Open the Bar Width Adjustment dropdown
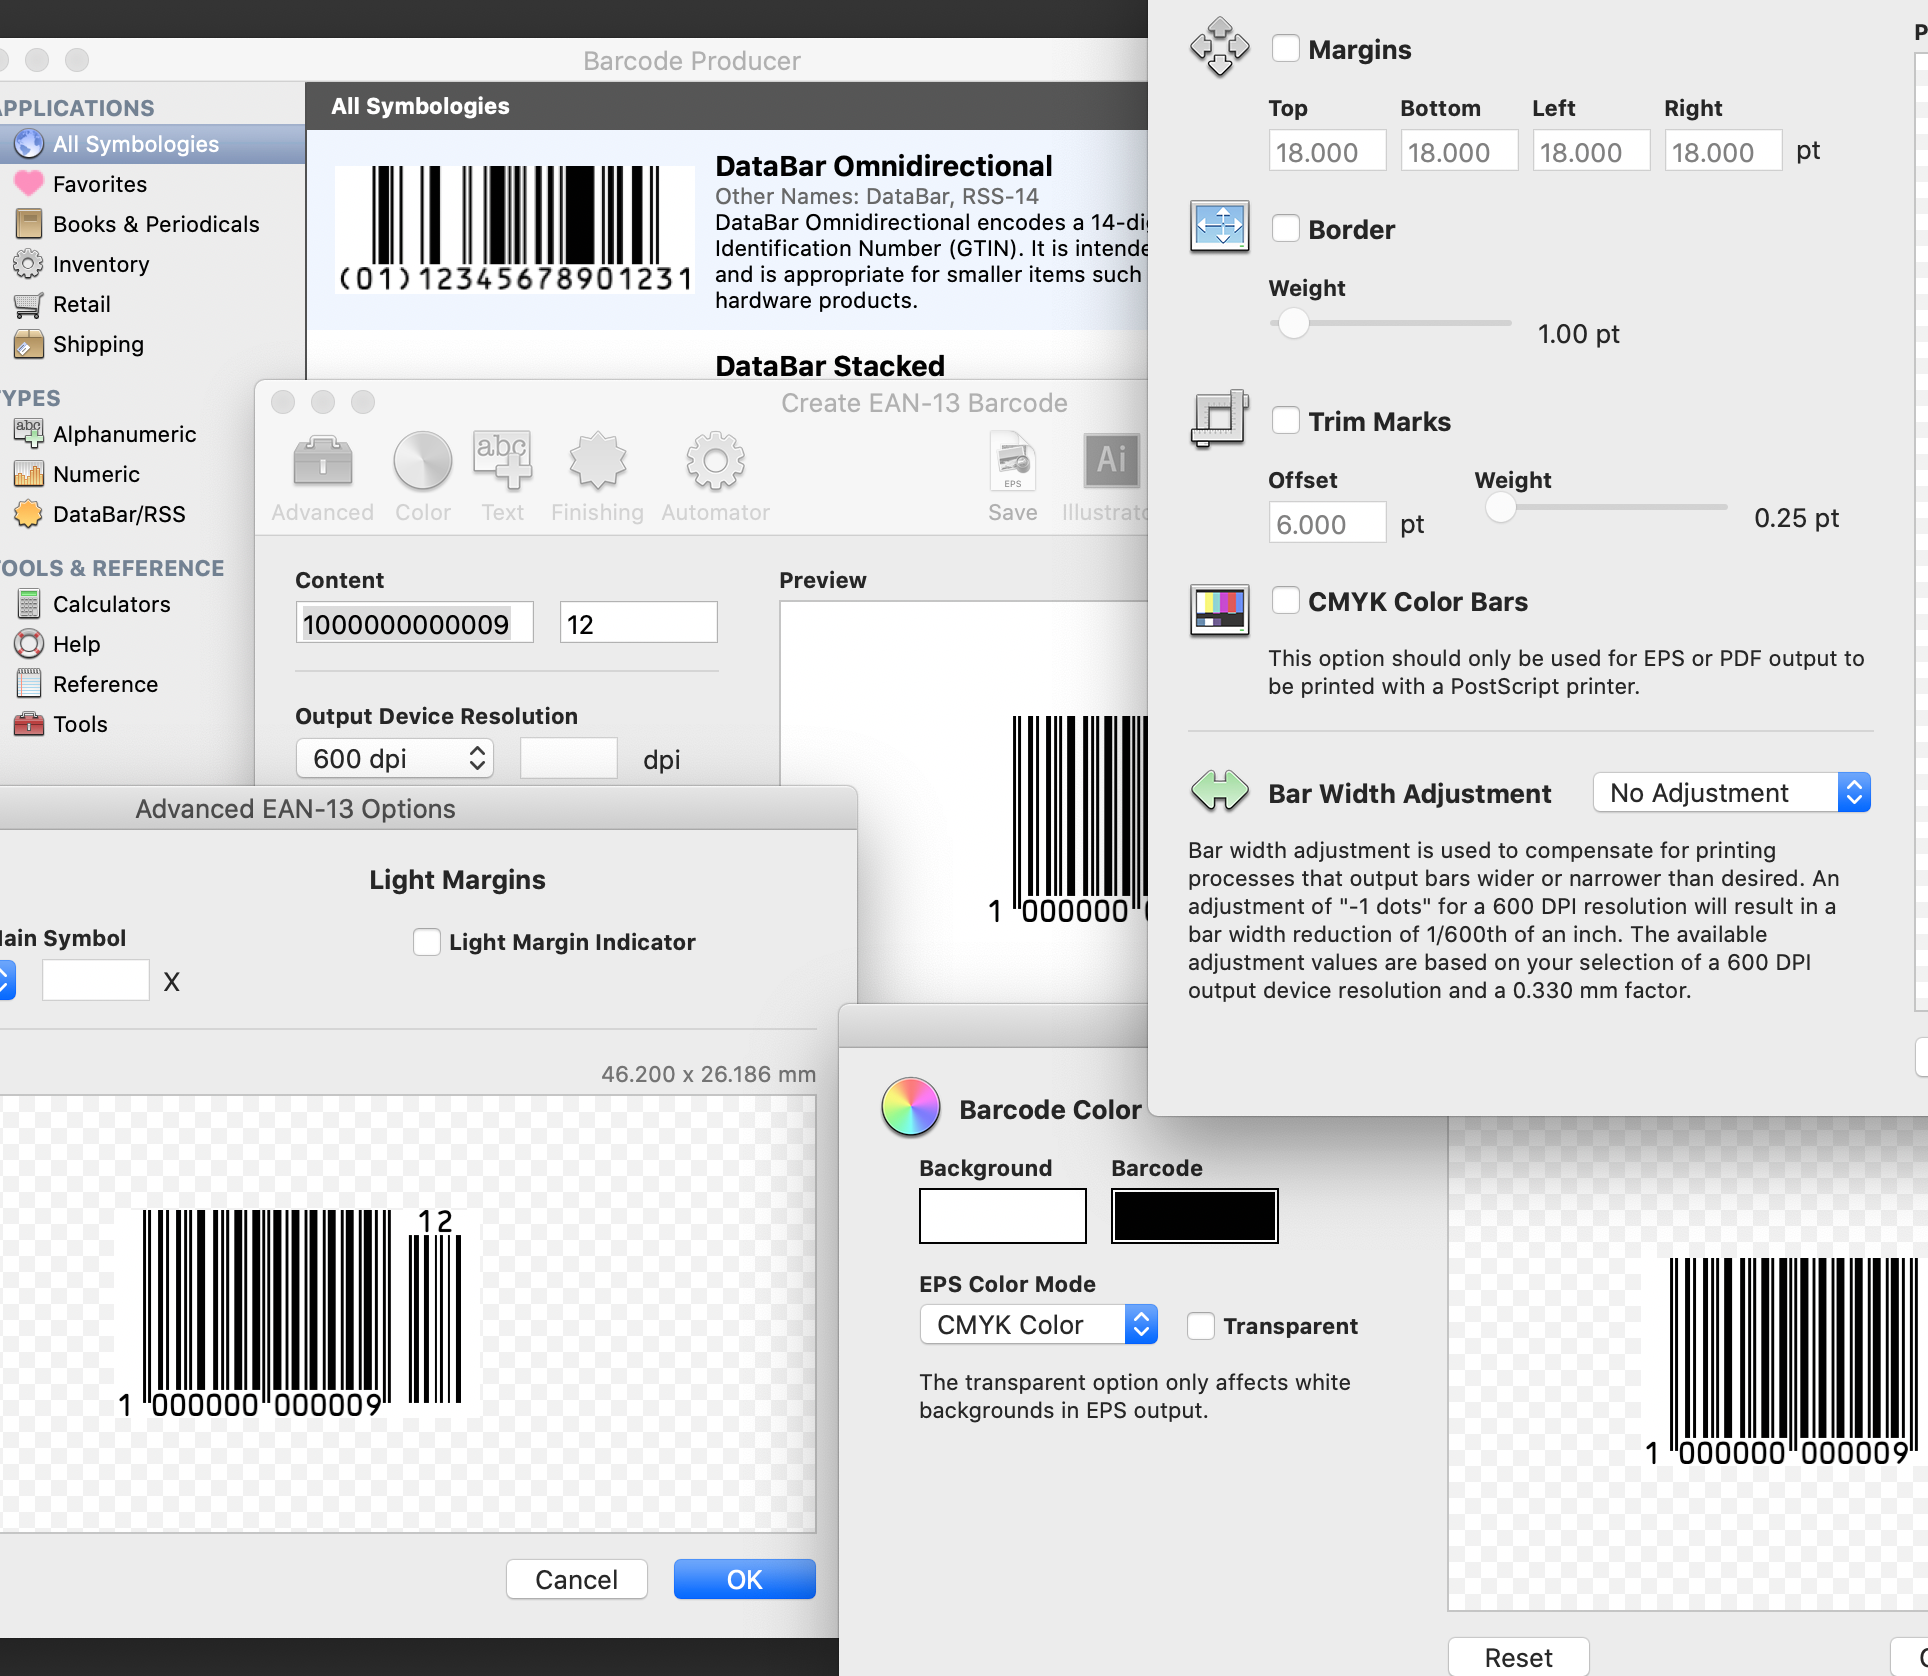Screen dimensions: 1928x1676 (1732, 793)
